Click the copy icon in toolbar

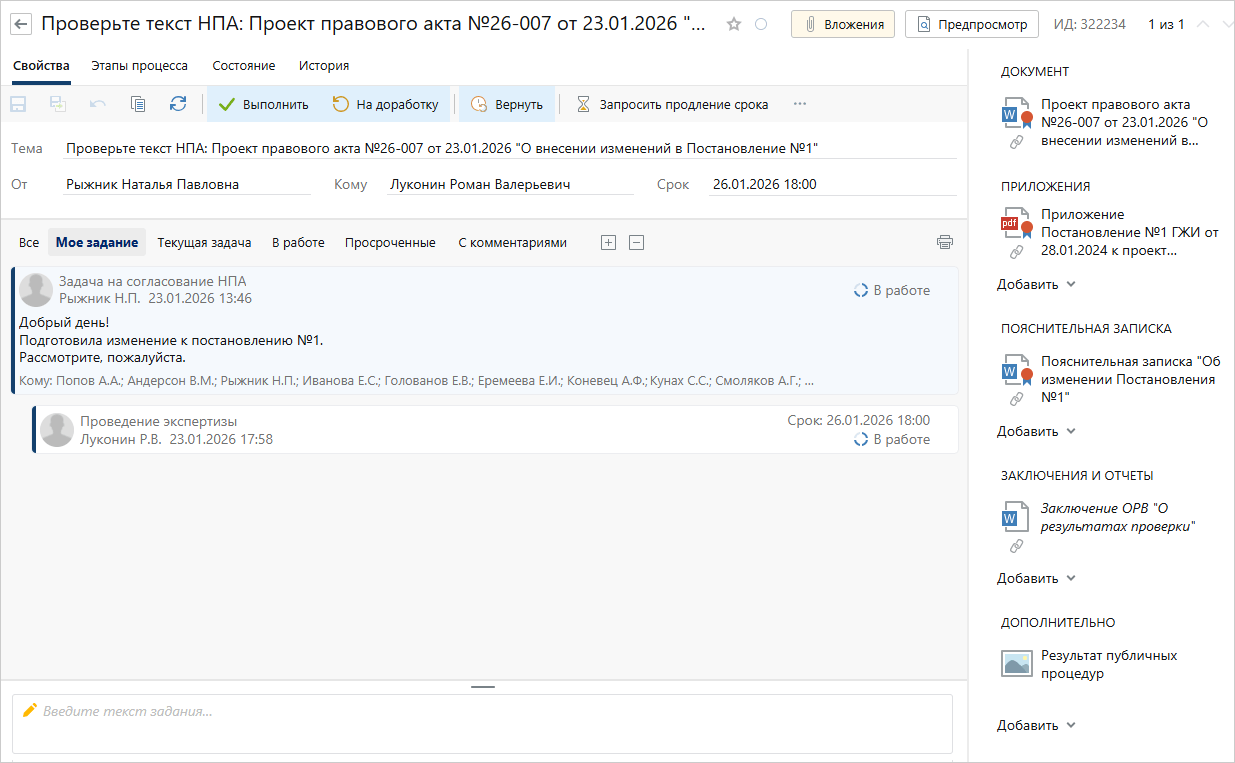[x=138, y=104]
